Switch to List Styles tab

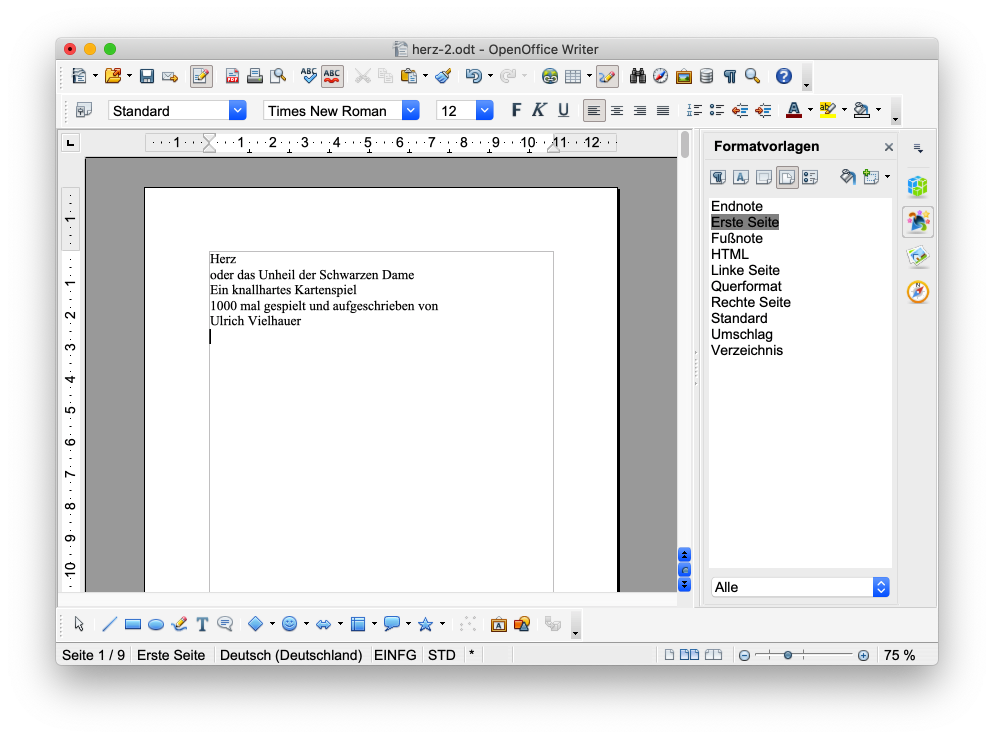coord(810,177)
